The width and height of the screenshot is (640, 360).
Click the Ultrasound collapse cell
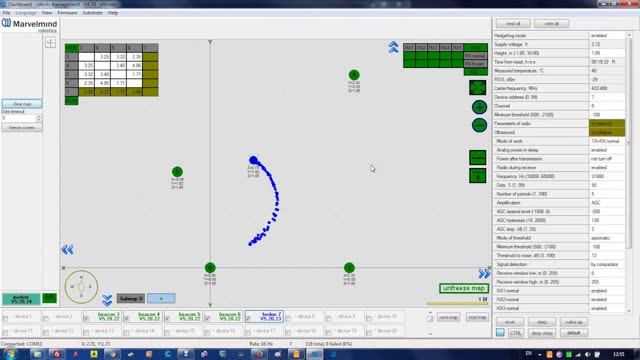pos(607,132)
